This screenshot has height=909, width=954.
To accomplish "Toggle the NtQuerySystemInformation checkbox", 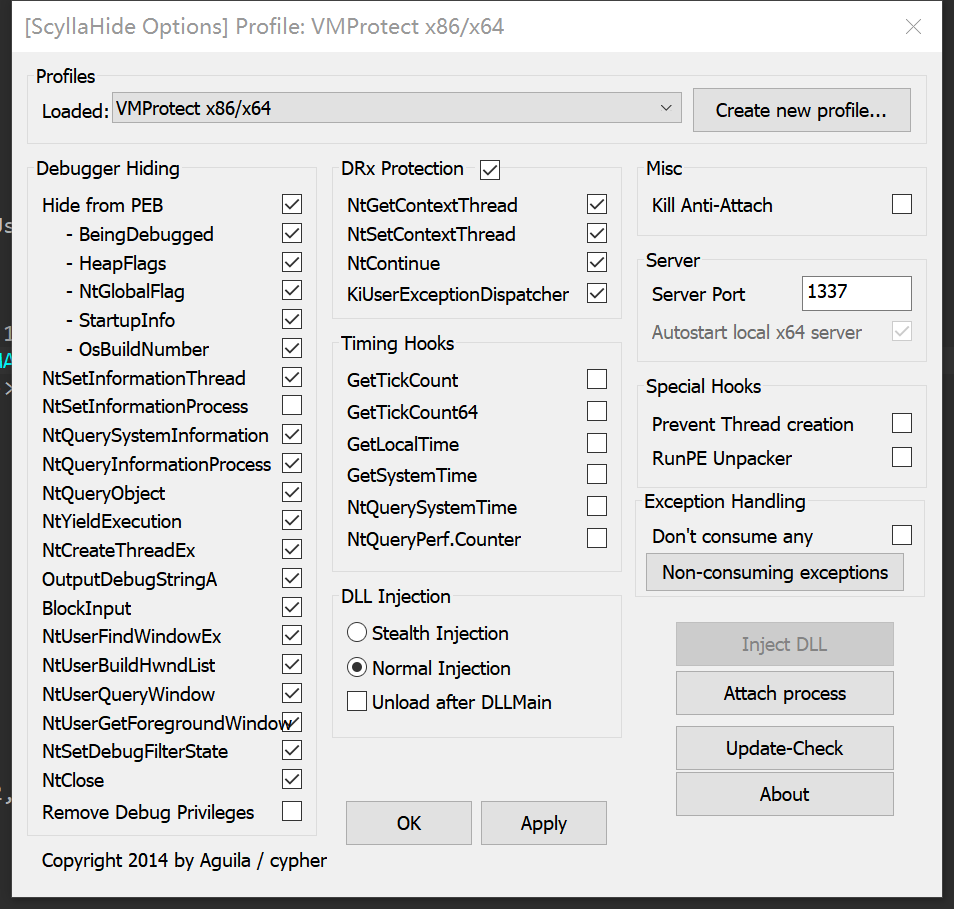I will (x=292, y=434).
